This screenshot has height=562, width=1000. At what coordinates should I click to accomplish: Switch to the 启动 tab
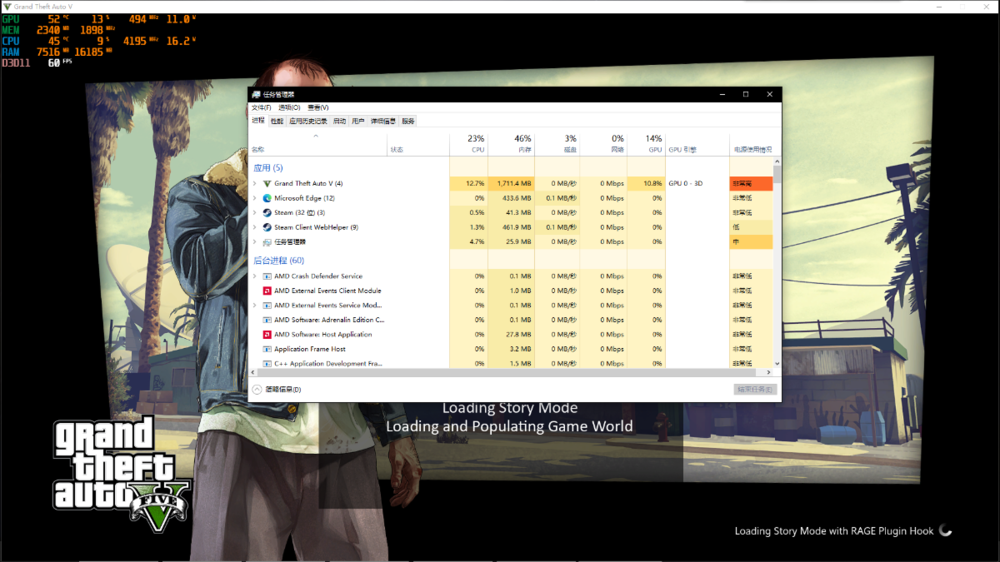click(x=339, y=121)
